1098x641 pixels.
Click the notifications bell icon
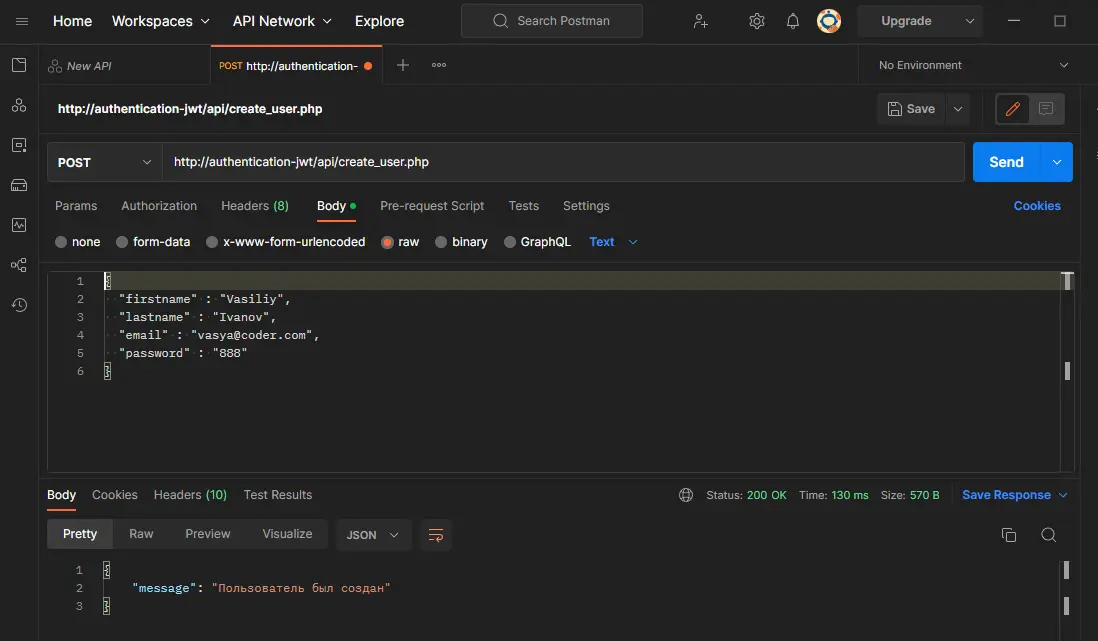792,21
